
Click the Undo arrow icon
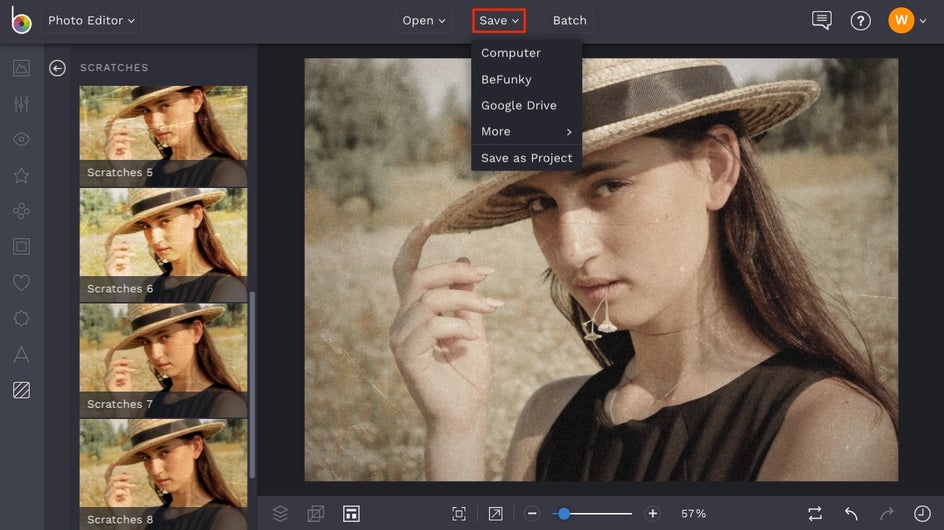point(851,513)
